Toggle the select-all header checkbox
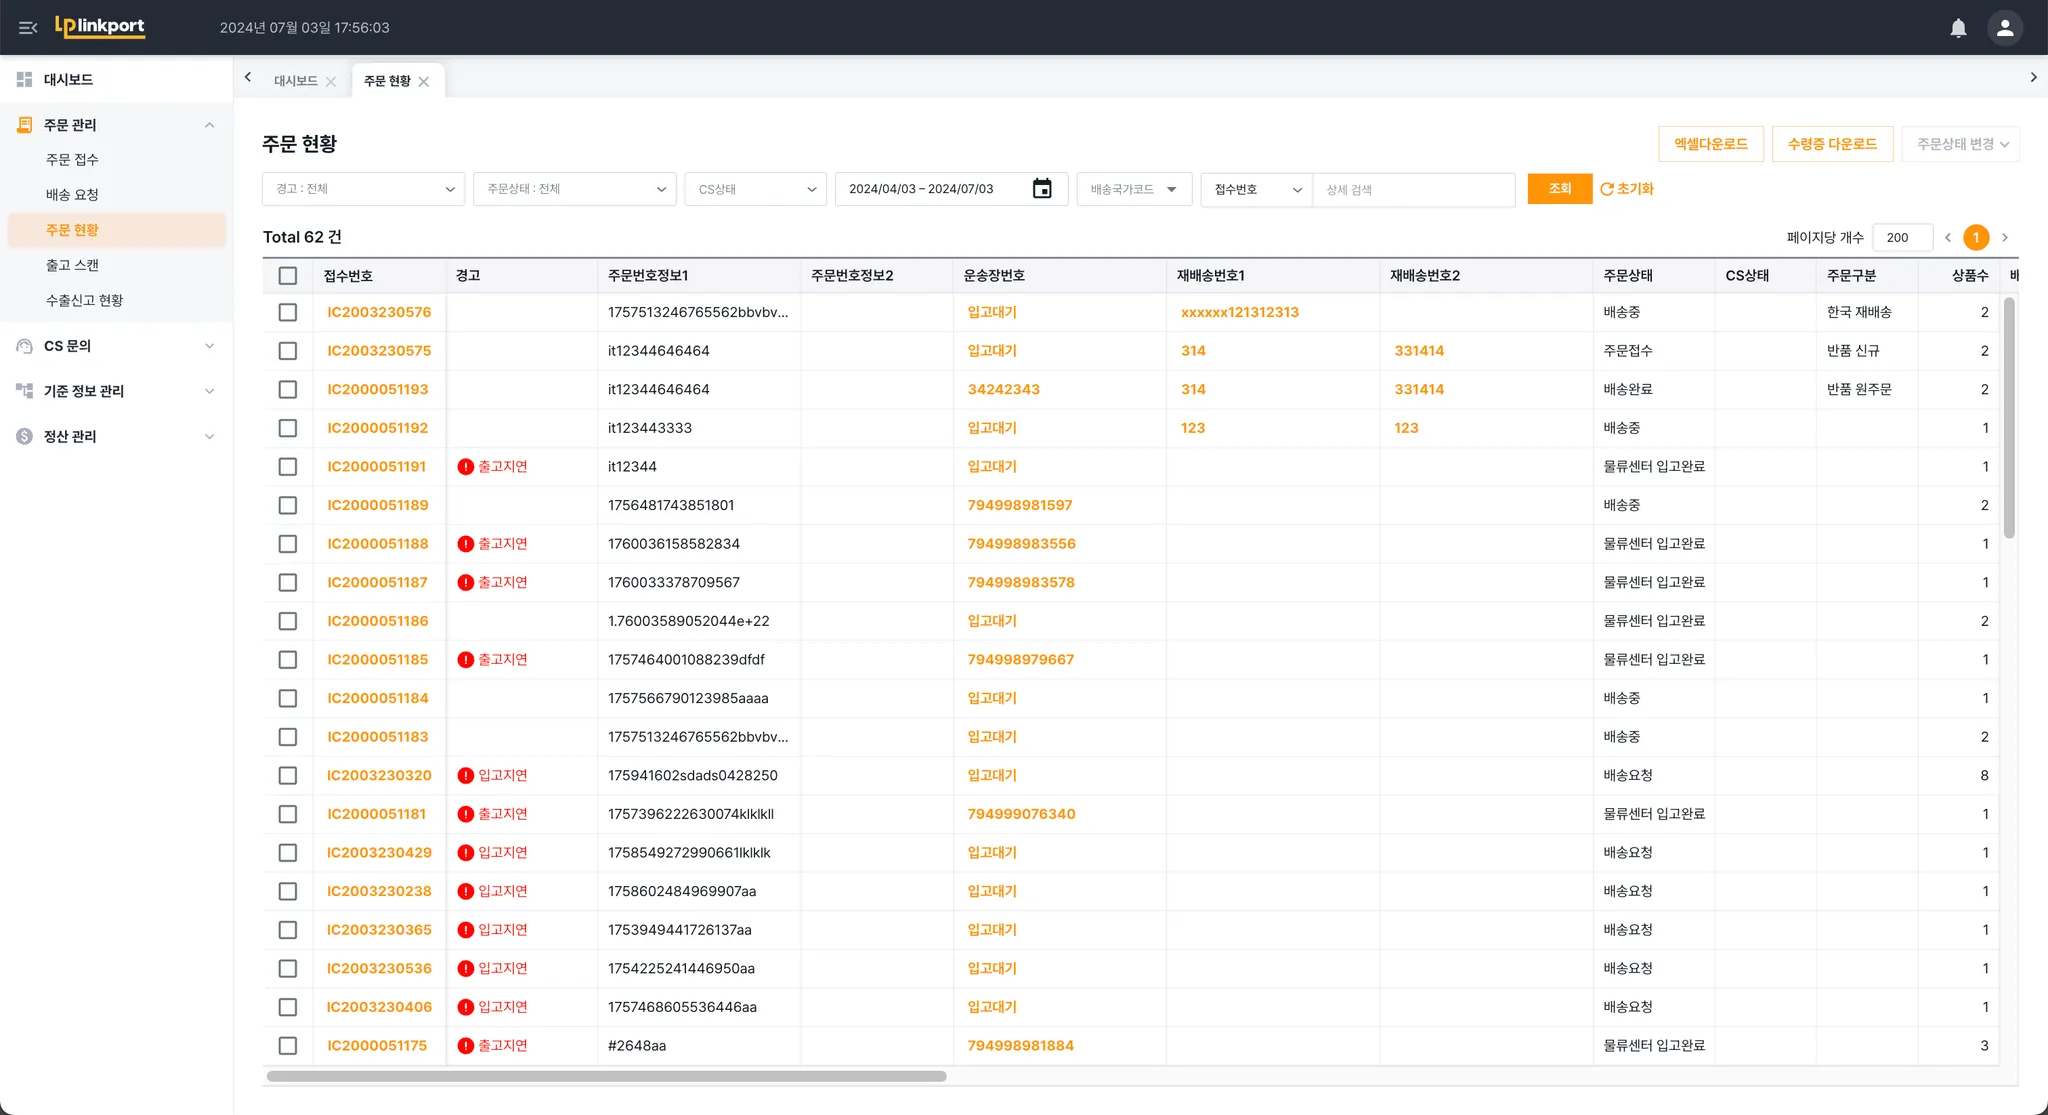Image resolution: width=2048 pixels, height=1115 pixels. (288, 276)
